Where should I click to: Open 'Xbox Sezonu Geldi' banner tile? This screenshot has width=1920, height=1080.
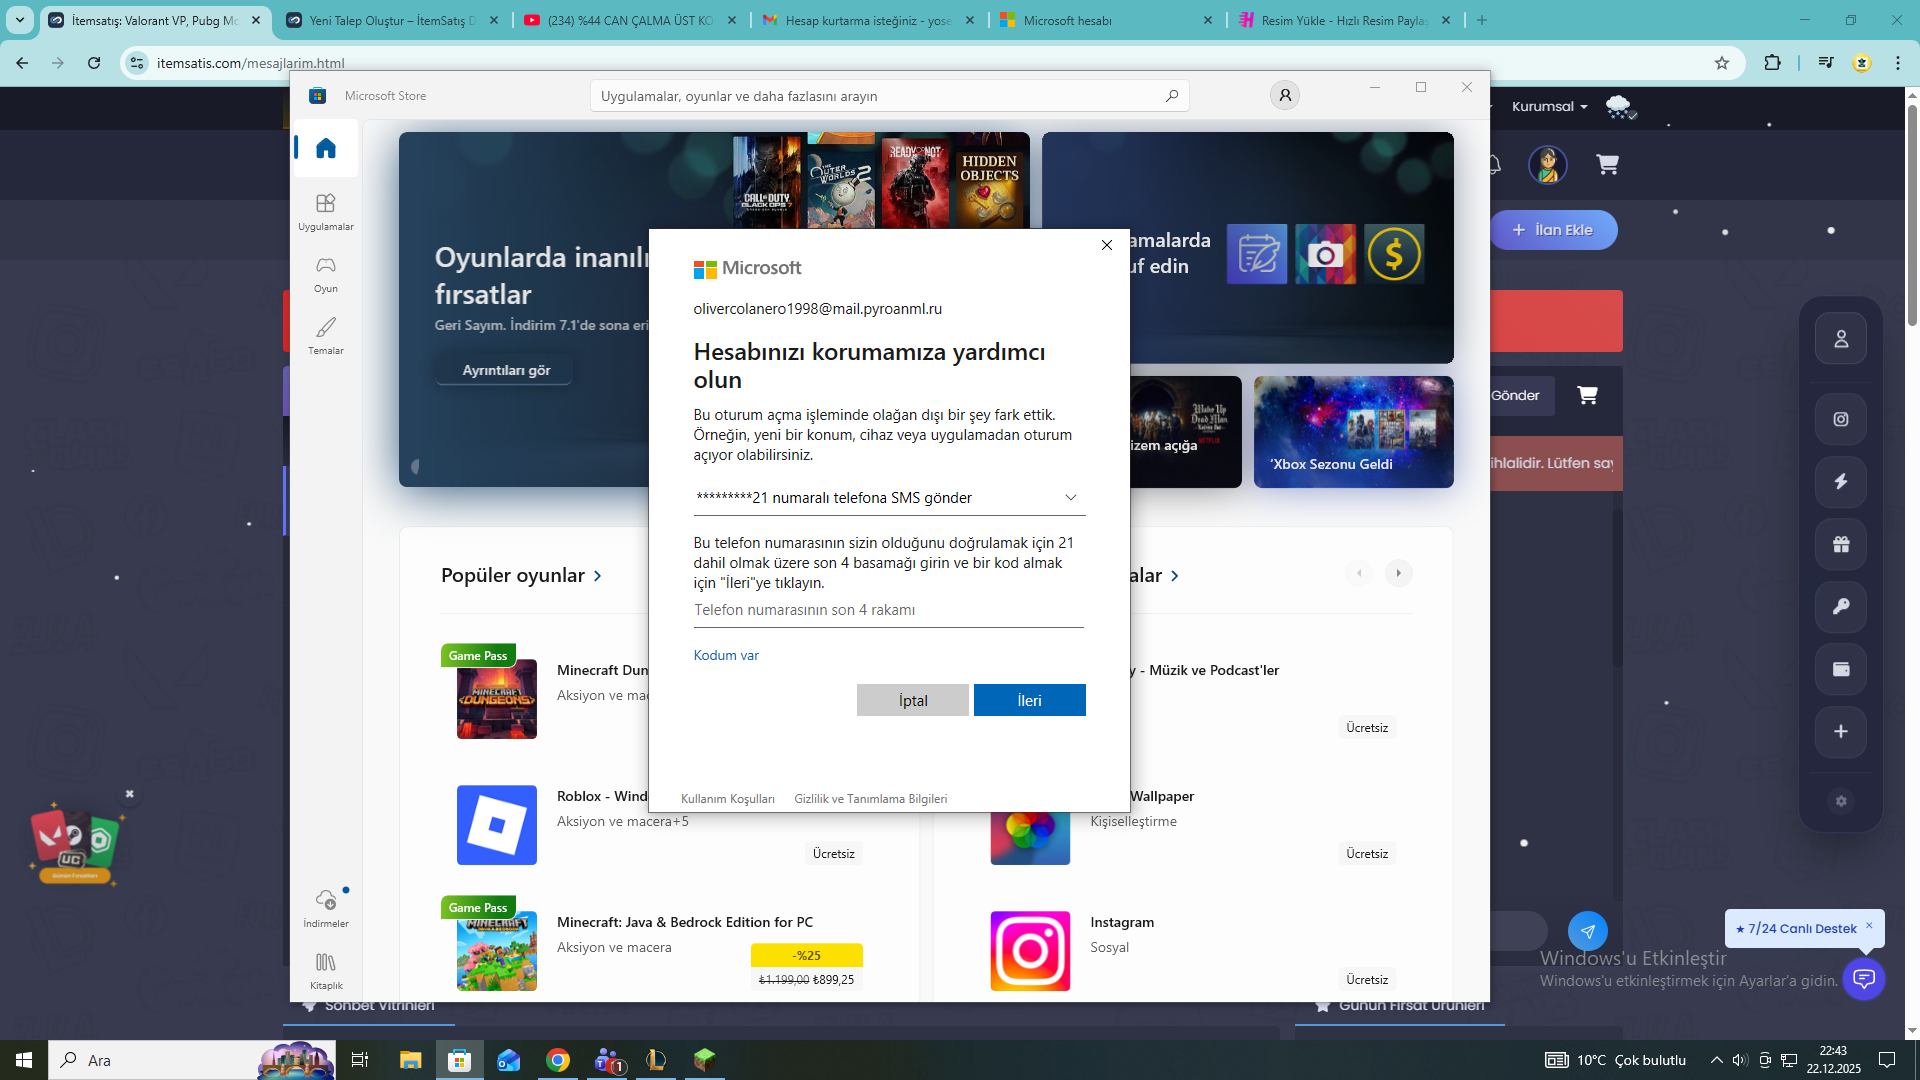coord(1354,432)
